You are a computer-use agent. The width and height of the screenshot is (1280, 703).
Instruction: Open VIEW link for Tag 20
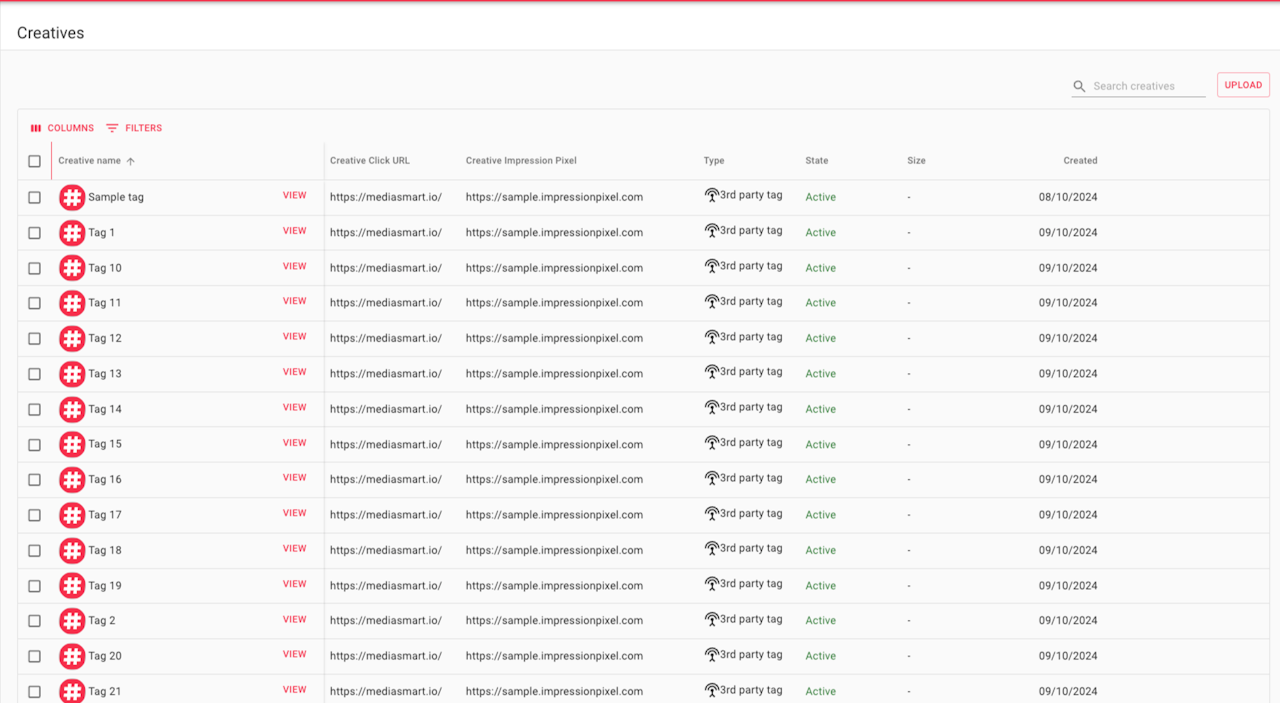[x=294, y=655]
